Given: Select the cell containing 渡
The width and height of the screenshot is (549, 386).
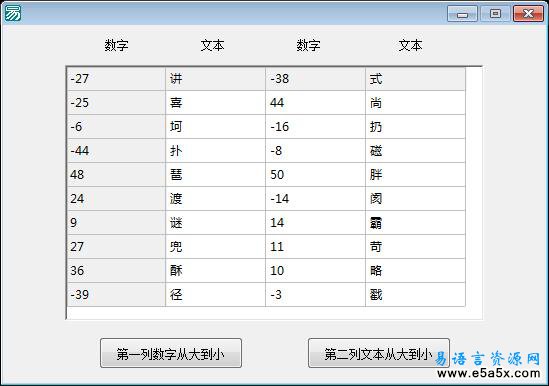Looking at the screenshot, I should (x=215, y=199).
